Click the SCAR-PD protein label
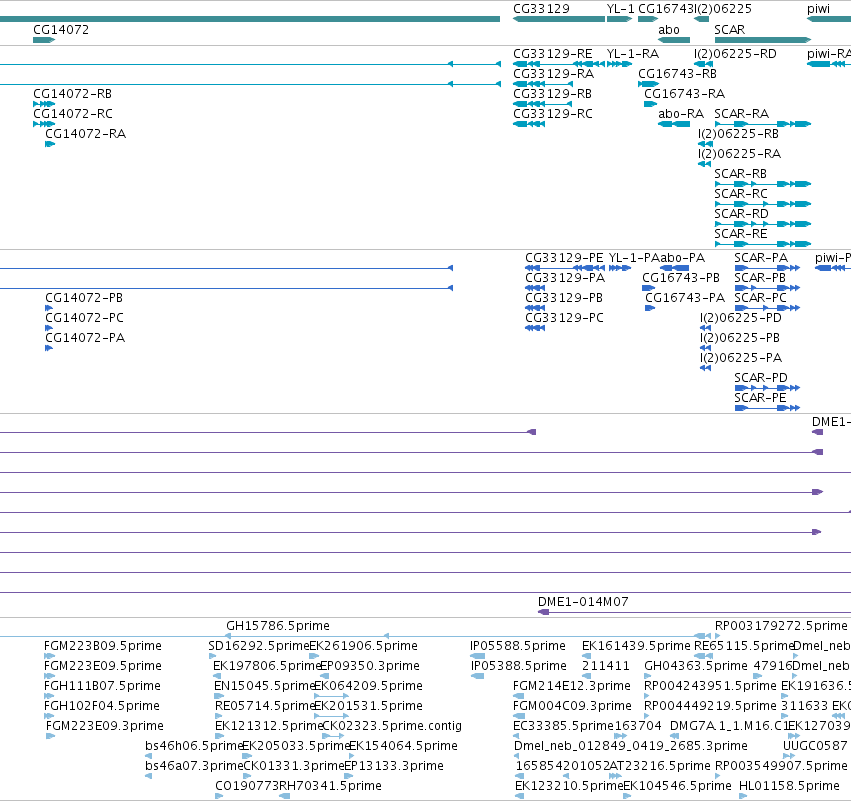851x801 pixels. point(761,378)
